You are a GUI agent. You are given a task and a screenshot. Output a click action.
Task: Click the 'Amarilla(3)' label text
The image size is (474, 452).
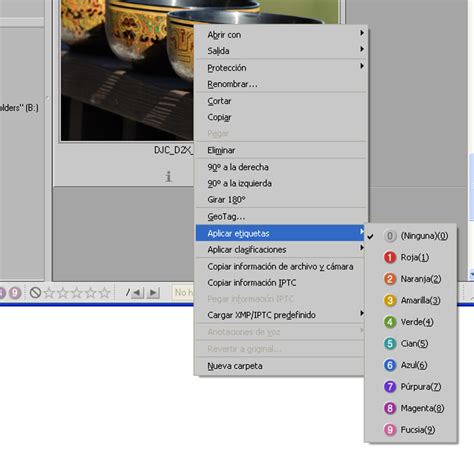coord(421,300)
